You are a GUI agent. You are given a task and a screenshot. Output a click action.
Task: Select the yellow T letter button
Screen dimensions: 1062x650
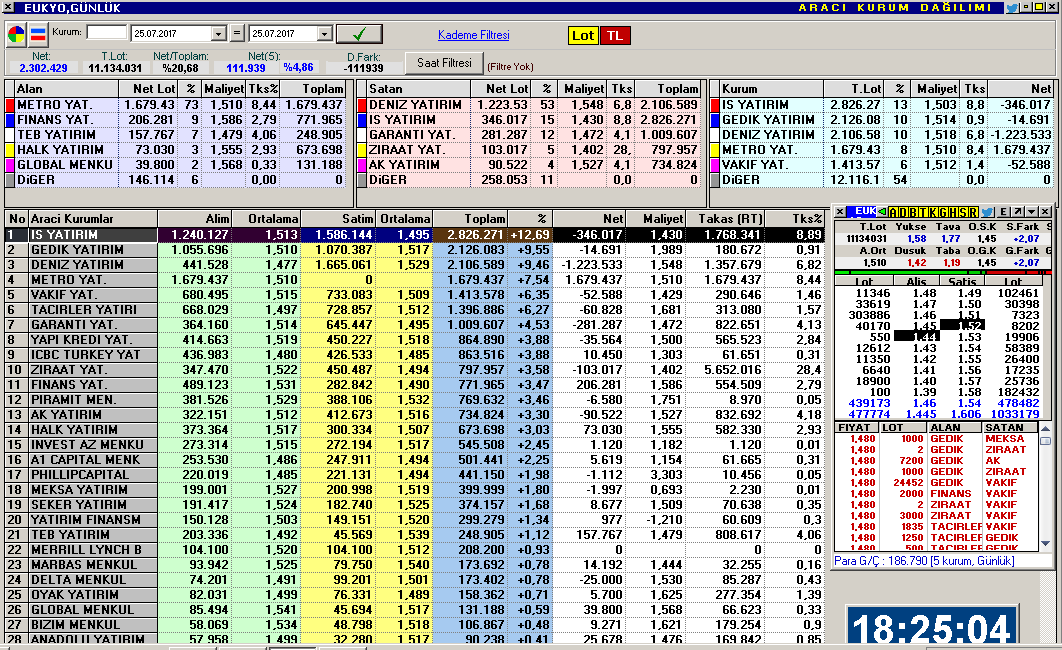point(924,212)
